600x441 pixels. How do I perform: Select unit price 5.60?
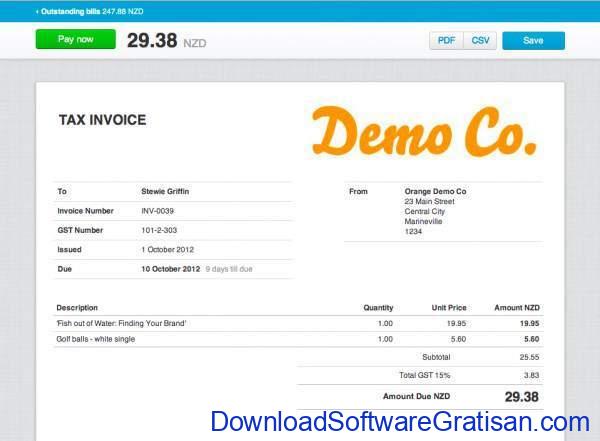click(x=458, y=339)
